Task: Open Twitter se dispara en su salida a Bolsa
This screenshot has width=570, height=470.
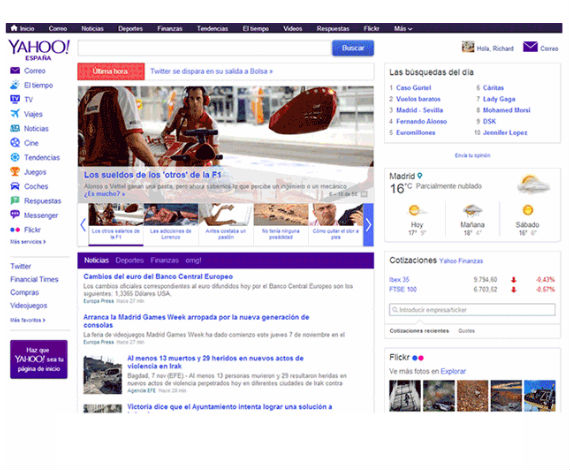Action: pos(211,71)
